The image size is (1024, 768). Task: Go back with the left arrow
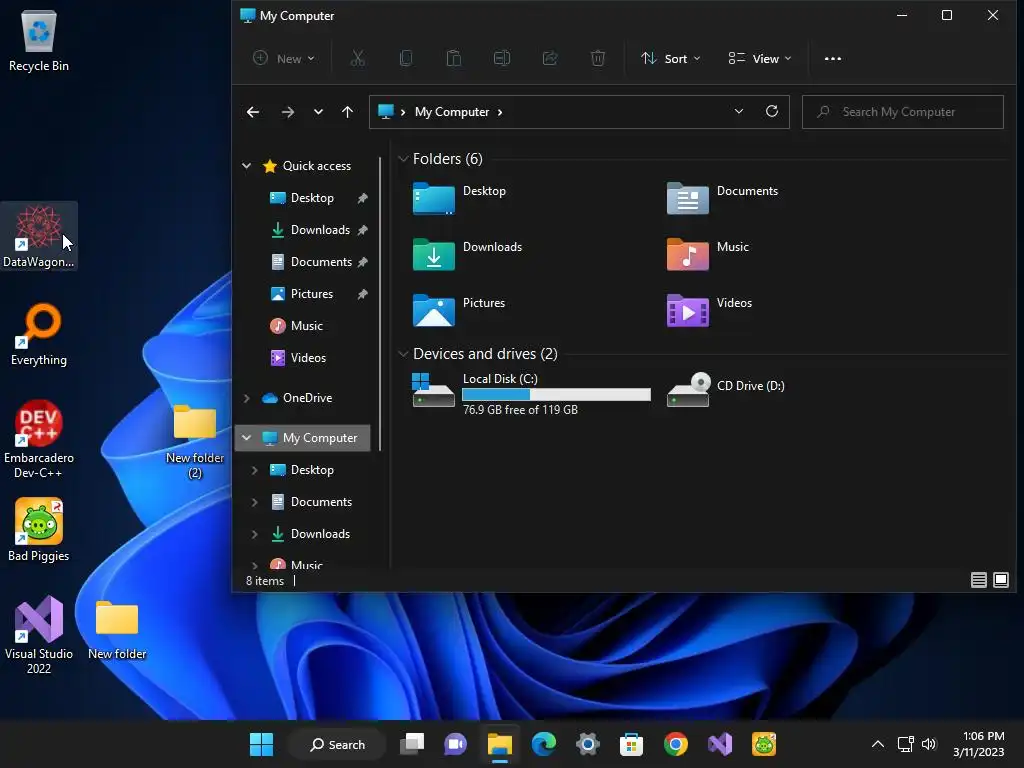(x=253, y=112)
